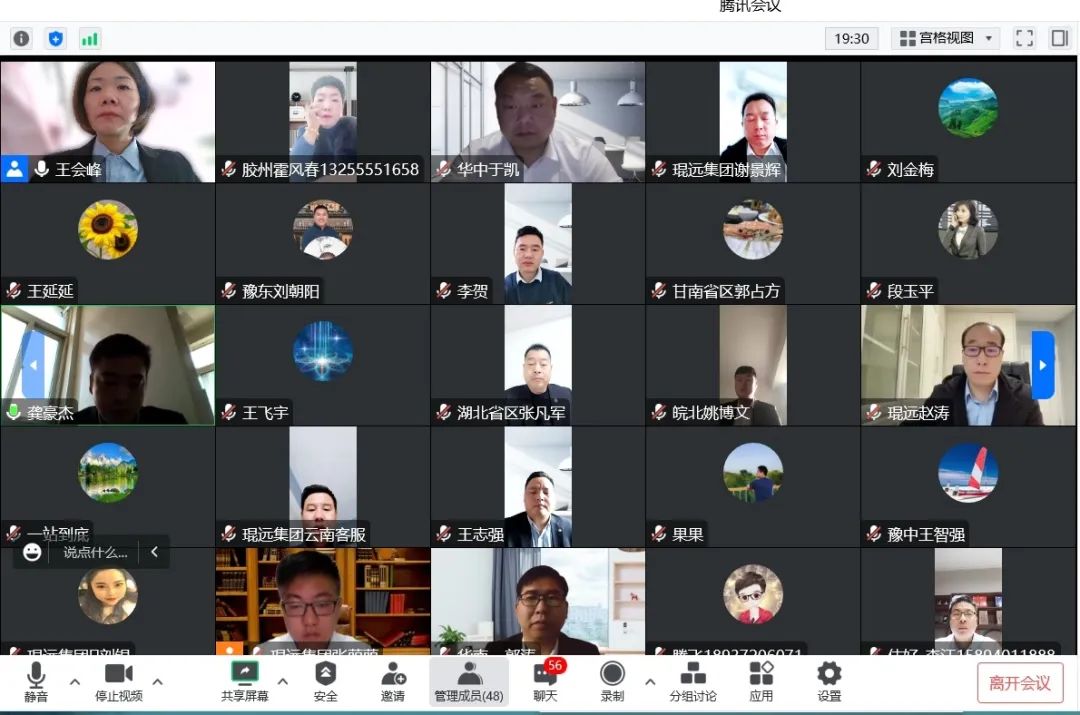Click muted mic icon beside 王志强
The image size is (1080, 715).
[444, 534]
